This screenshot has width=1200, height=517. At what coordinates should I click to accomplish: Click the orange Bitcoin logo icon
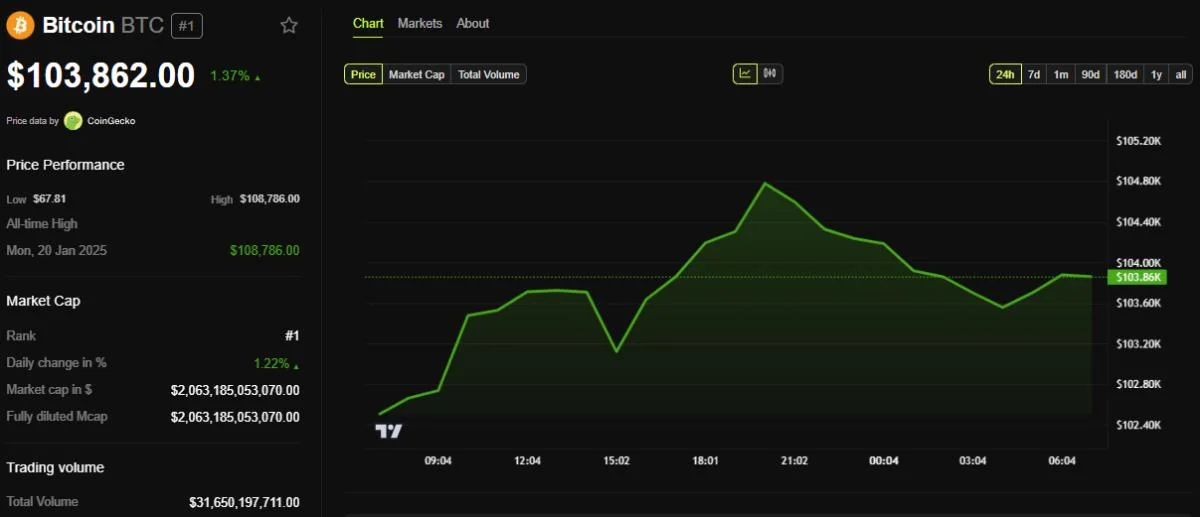(20, 26)
